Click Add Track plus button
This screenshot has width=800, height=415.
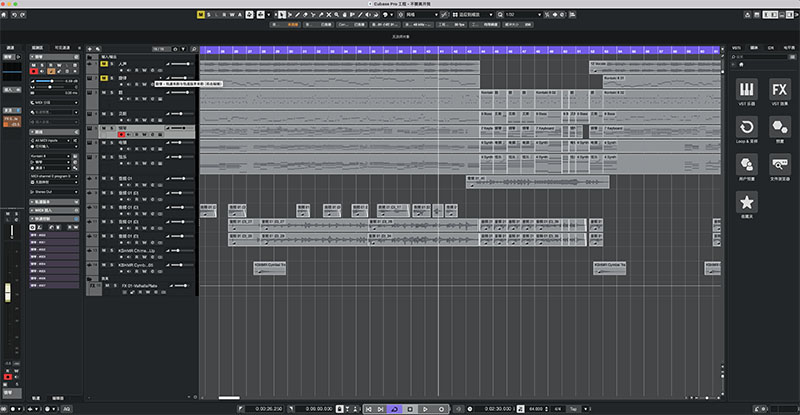click(x=90, y=49)
